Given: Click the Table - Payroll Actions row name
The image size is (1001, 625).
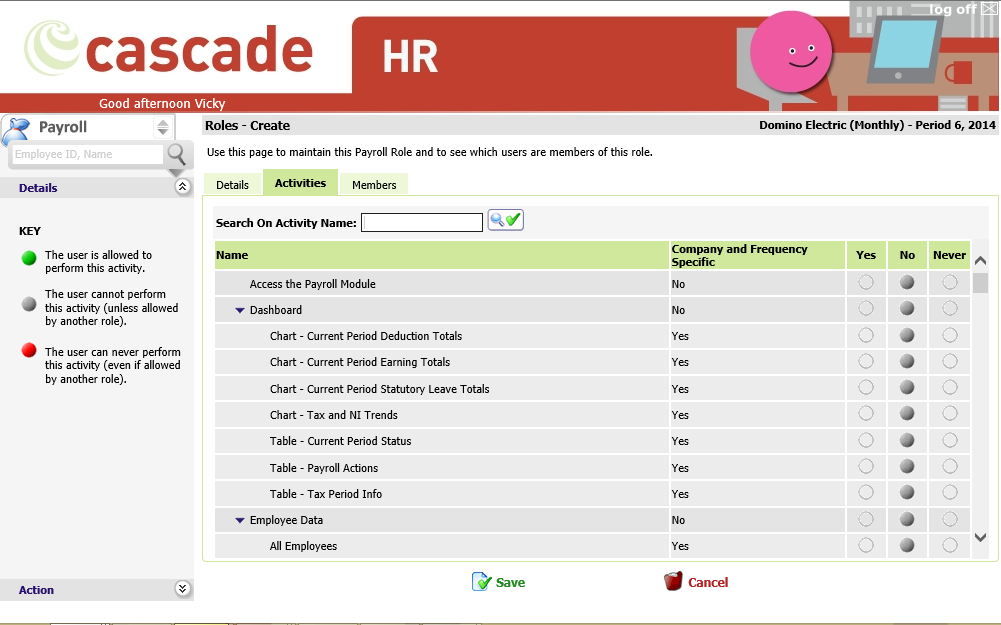Looking at the screenshot, I should [x=324, y=468].
